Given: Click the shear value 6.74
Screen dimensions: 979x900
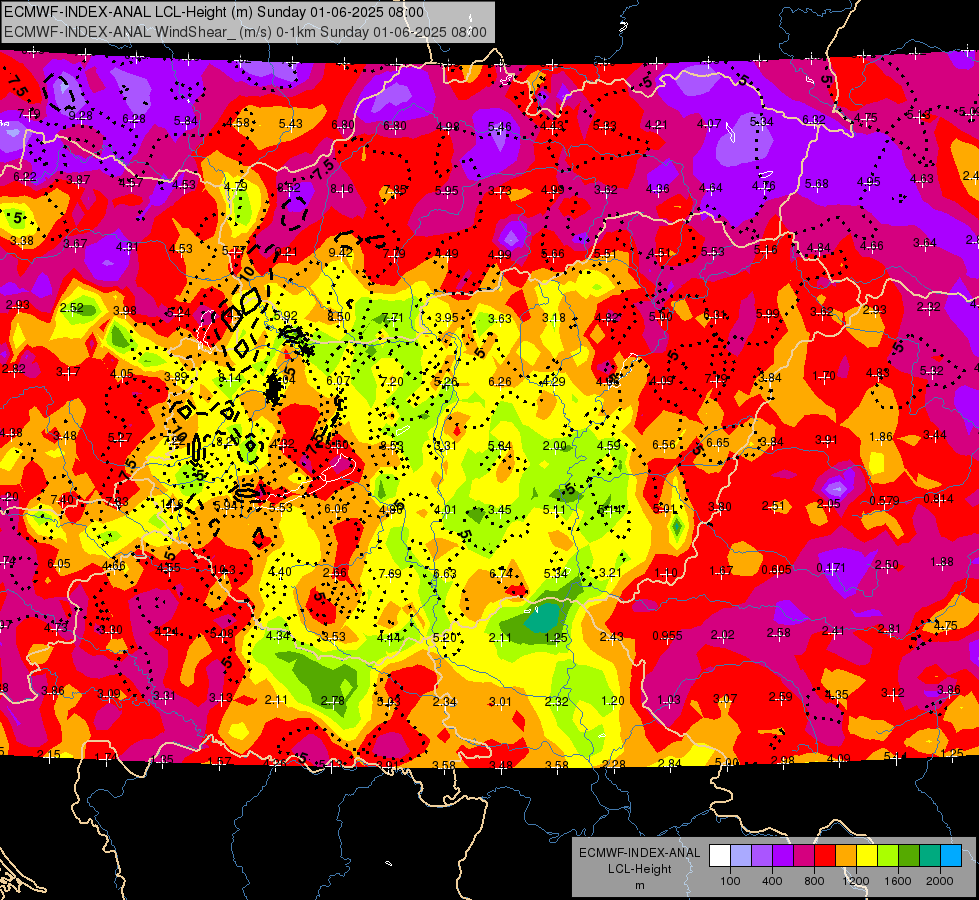Looking at the screenshot, I should [501, 573].
